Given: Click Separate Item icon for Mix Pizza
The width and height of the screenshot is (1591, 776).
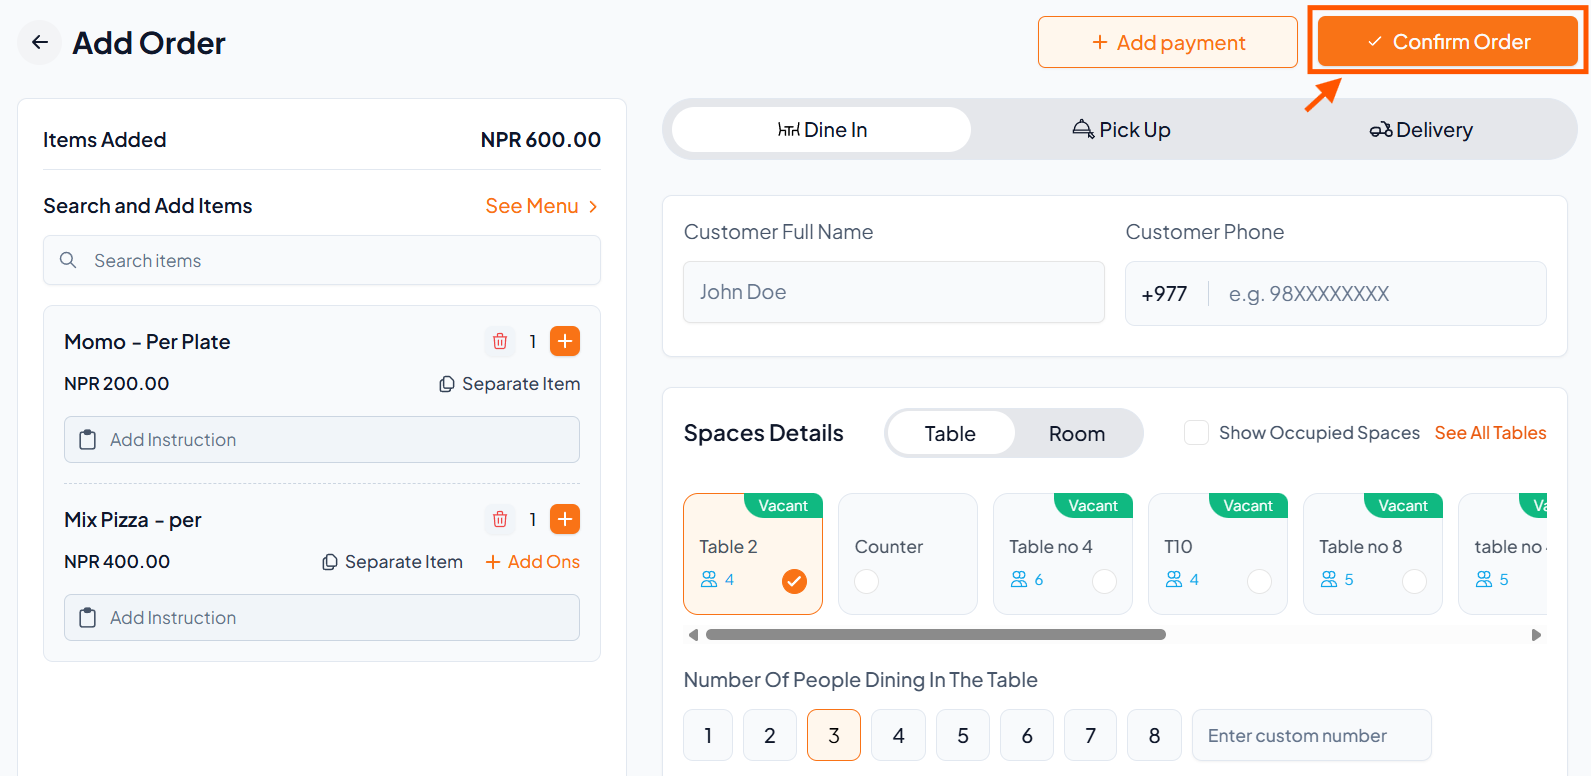Looking at the screenshot, I should (330, 562).
